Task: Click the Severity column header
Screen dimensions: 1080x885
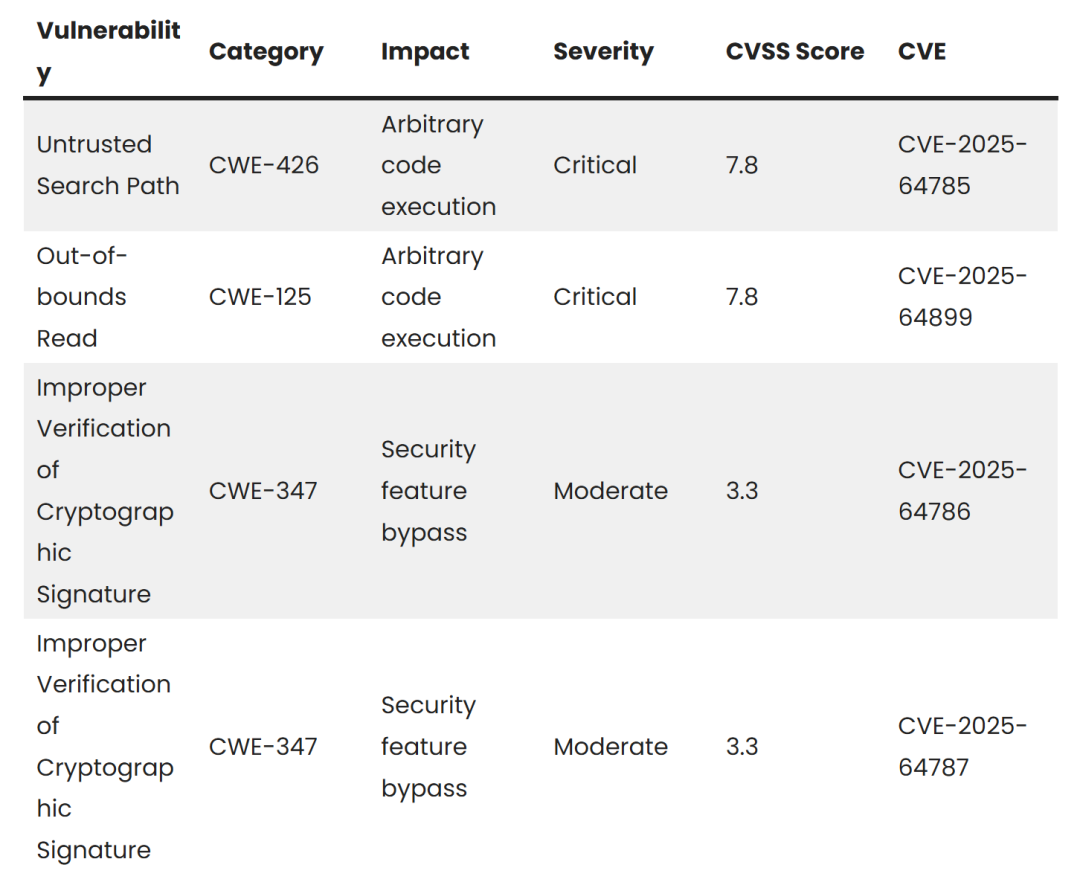Action: (603, 52)
